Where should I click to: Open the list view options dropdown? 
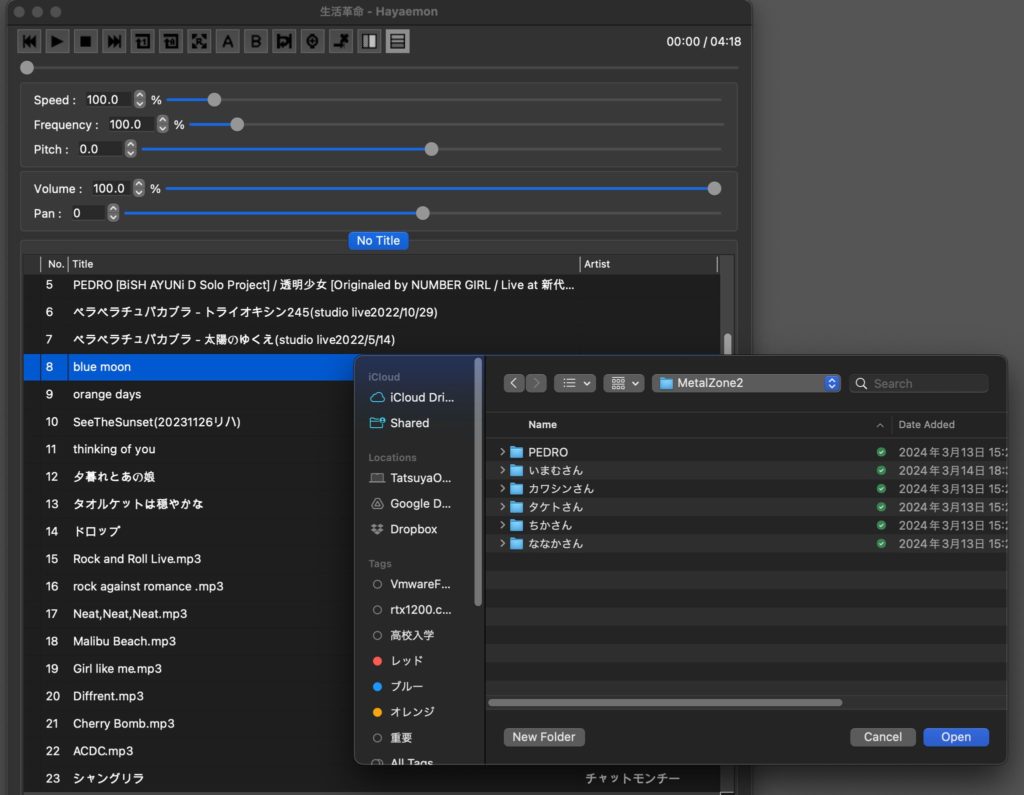[574, 383]
